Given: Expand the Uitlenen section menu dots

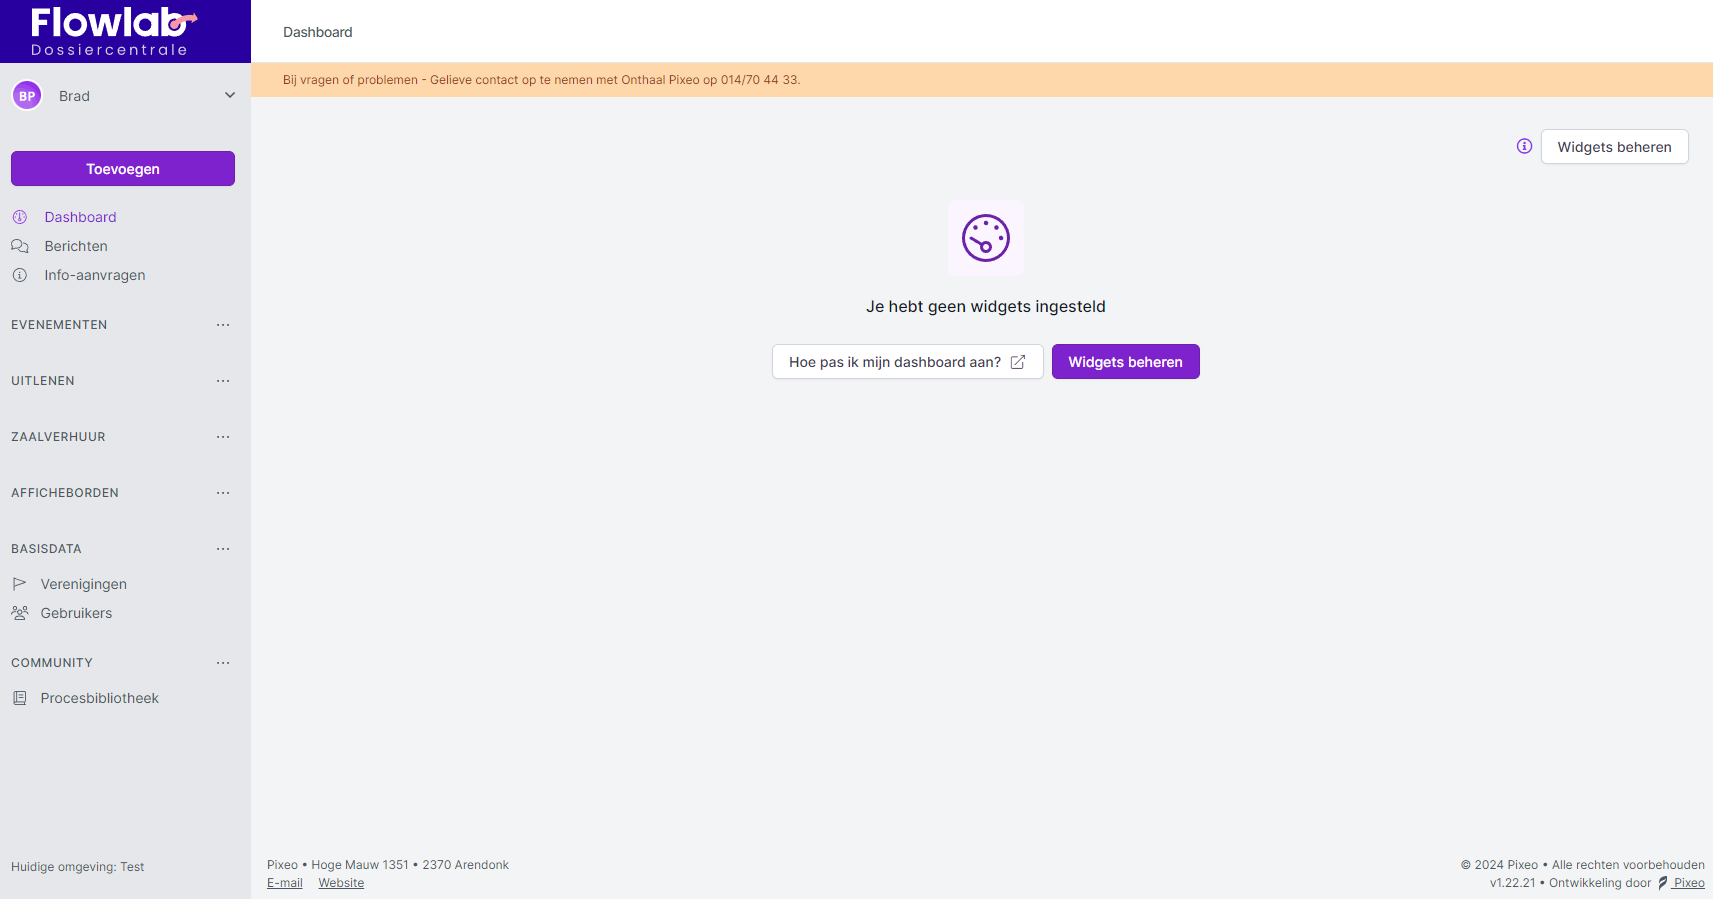Looking at the screenshot, I should coord(223,381).
